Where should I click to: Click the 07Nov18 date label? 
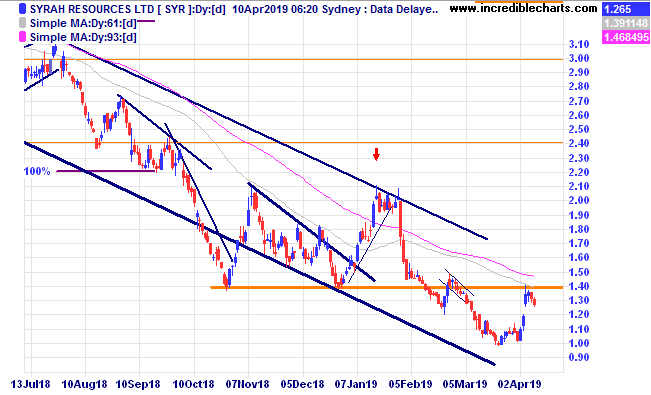pos(247,384)
